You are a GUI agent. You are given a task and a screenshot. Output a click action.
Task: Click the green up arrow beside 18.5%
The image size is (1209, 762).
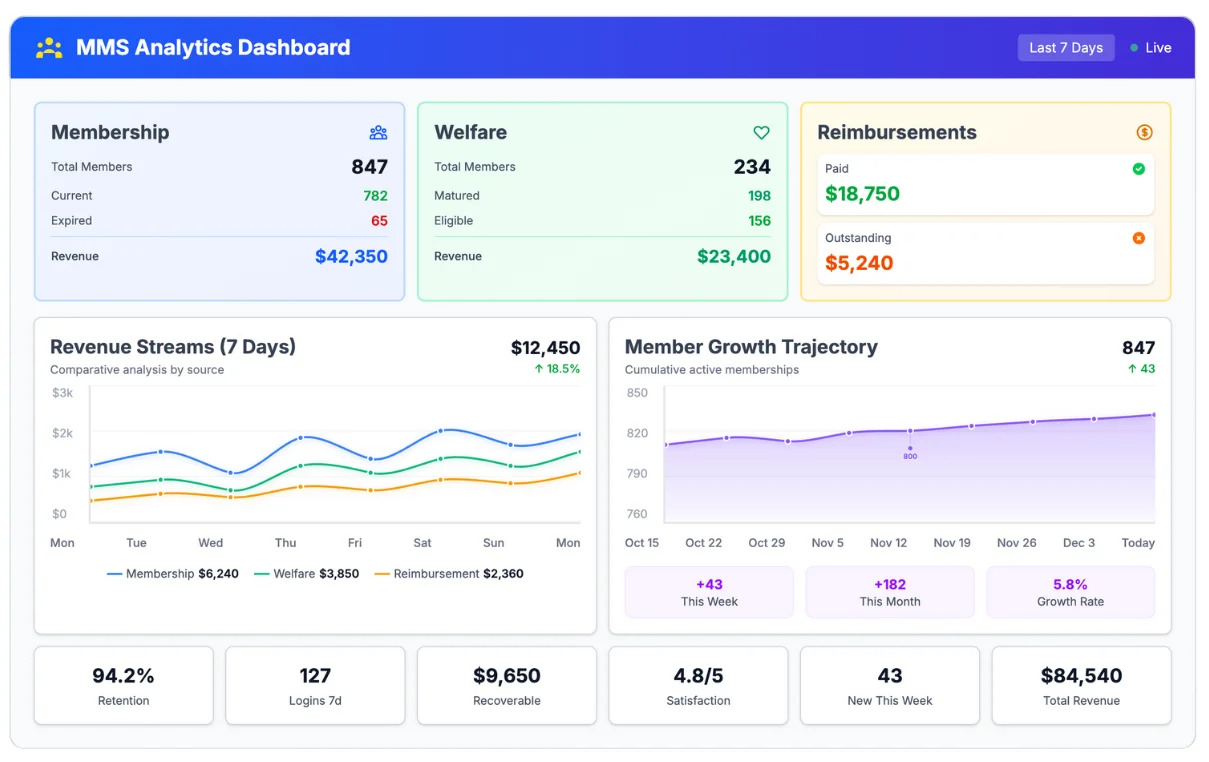539,369
